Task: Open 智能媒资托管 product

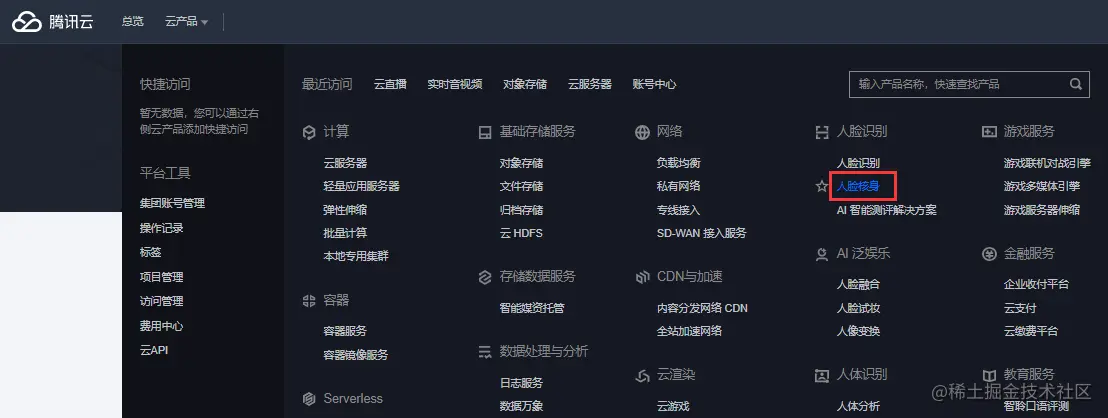Action: [x=531, y=308]
